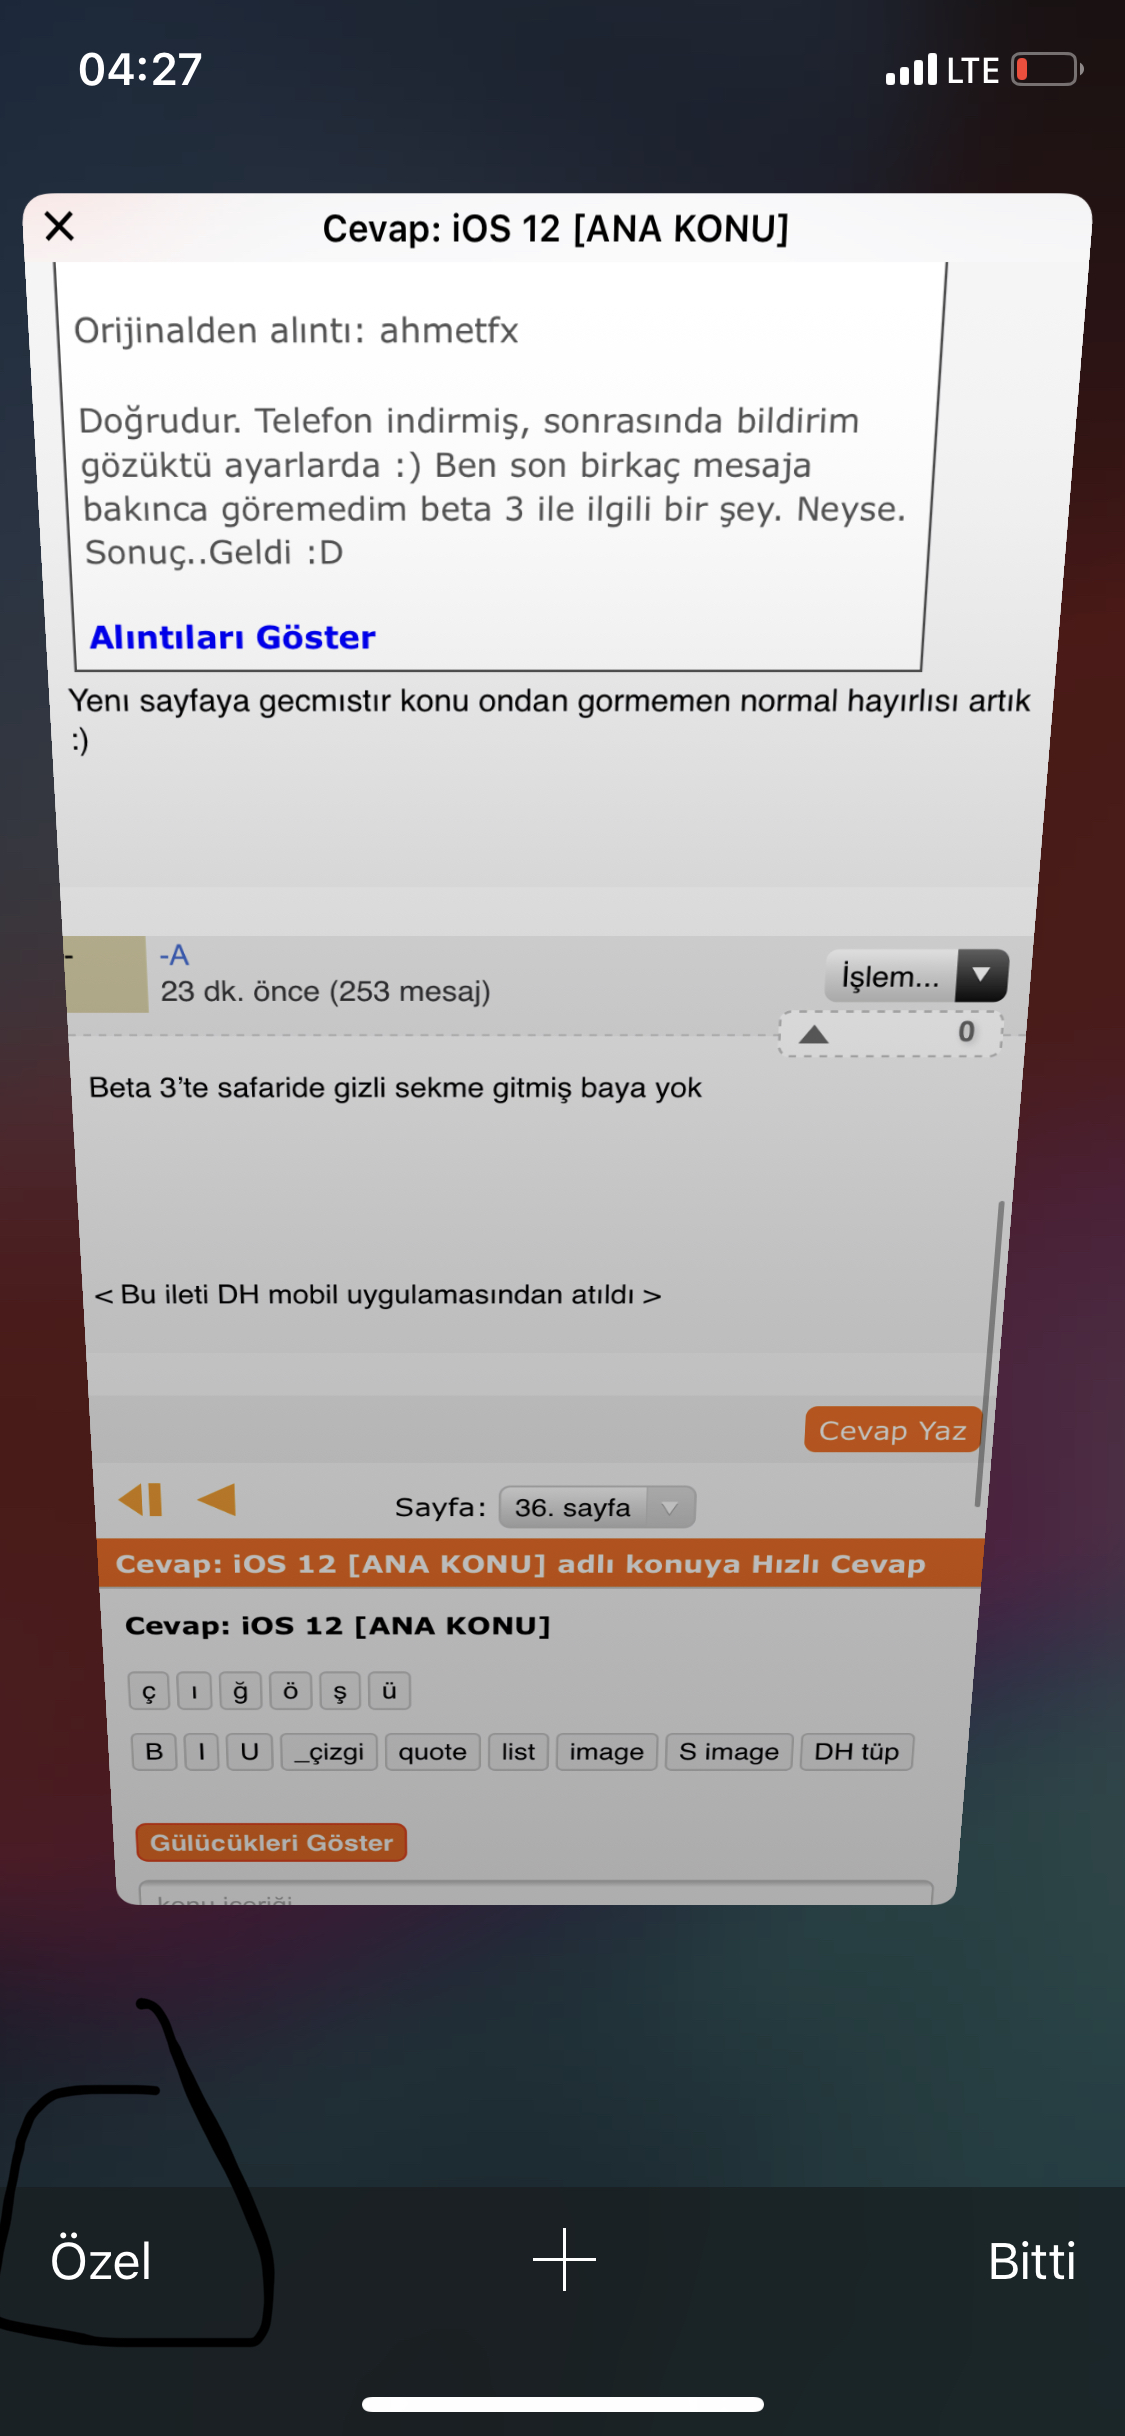Click the DH tüp button

pos(857,1752)
